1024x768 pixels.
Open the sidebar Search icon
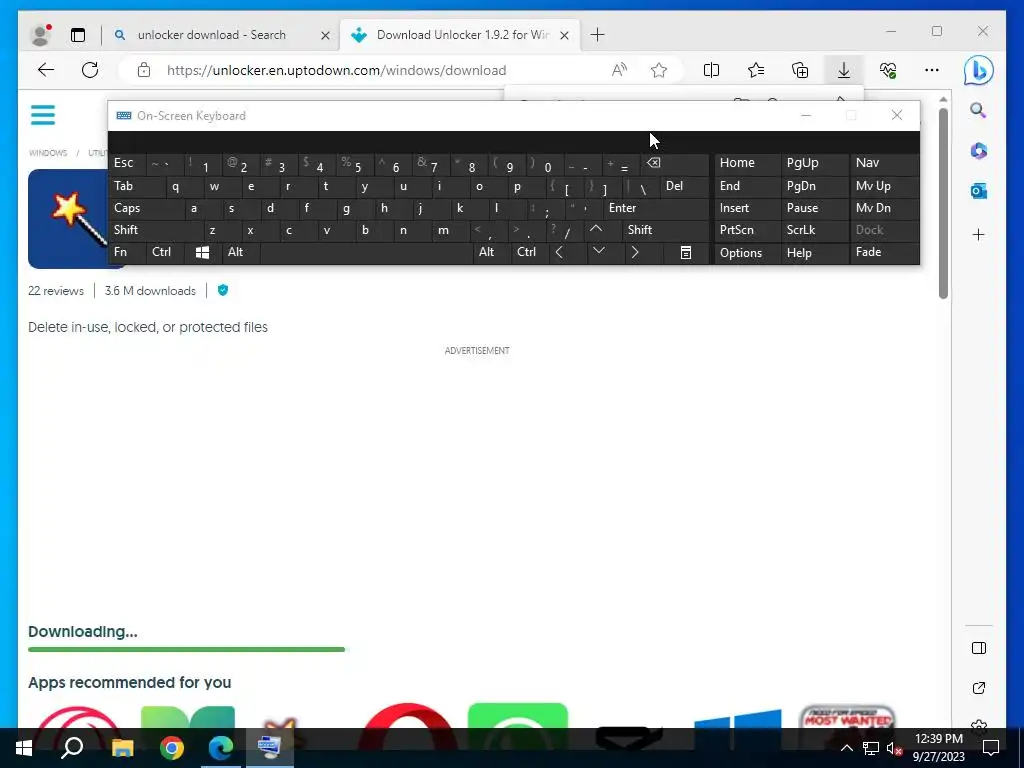978,110
